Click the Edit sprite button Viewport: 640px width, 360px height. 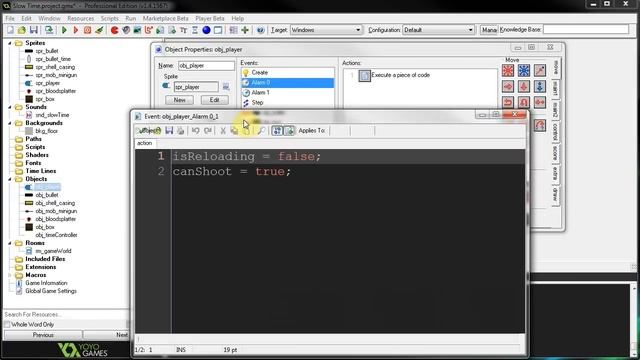tap(214, 100)
